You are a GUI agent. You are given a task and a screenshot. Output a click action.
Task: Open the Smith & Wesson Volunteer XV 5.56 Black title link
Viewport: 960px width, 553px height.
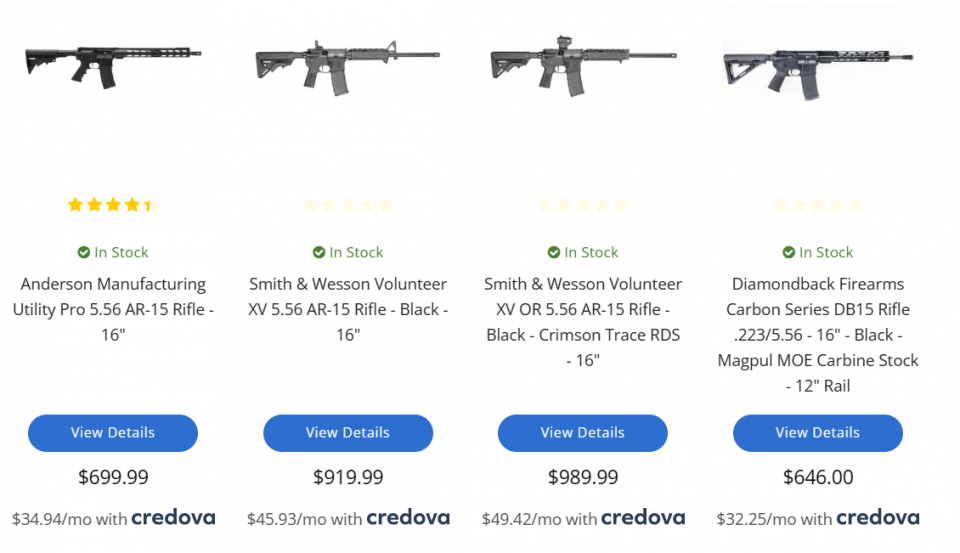[348, 309]
